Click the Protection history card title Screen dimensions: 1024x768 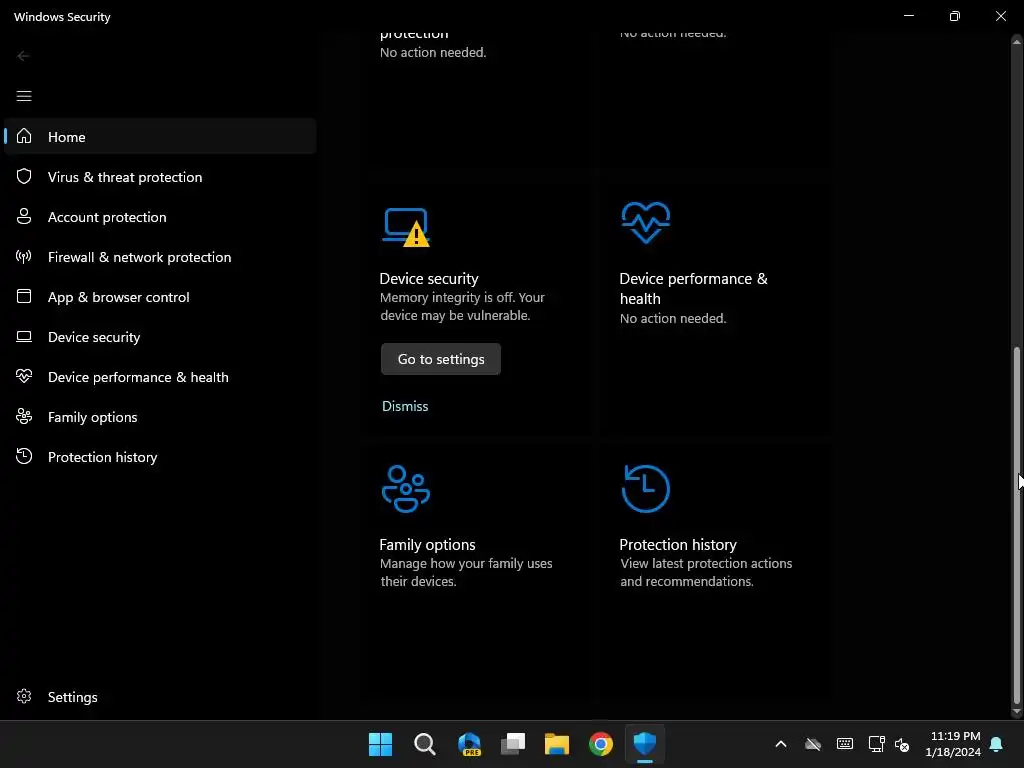point(678,544)
